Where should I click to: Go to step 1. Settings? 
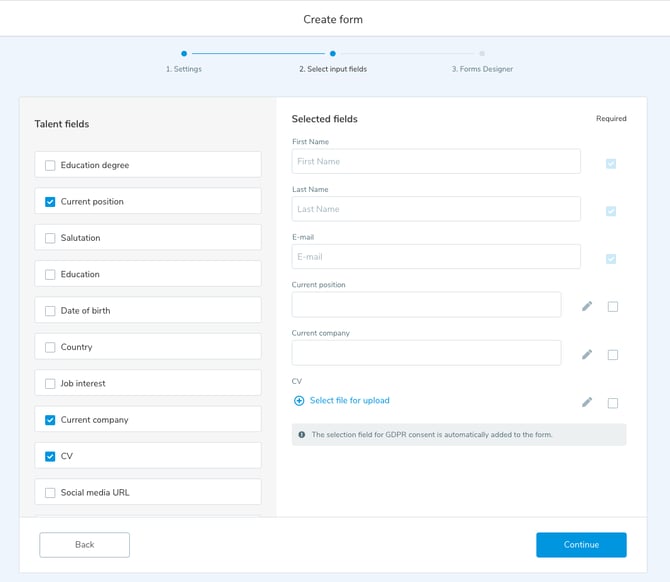point(184,54)
